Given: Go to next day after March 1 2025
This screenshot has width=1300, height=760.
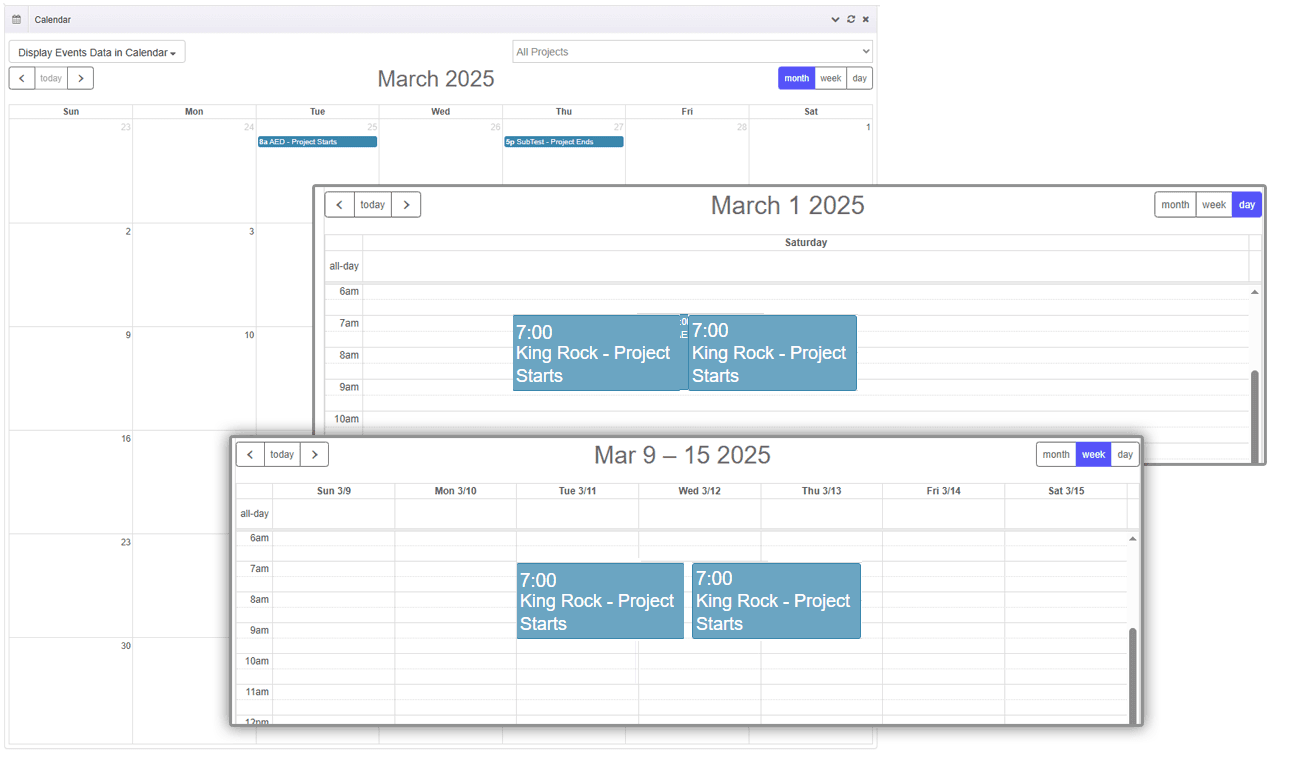Looking at the screenshot, I should click(x=405, y=205).
